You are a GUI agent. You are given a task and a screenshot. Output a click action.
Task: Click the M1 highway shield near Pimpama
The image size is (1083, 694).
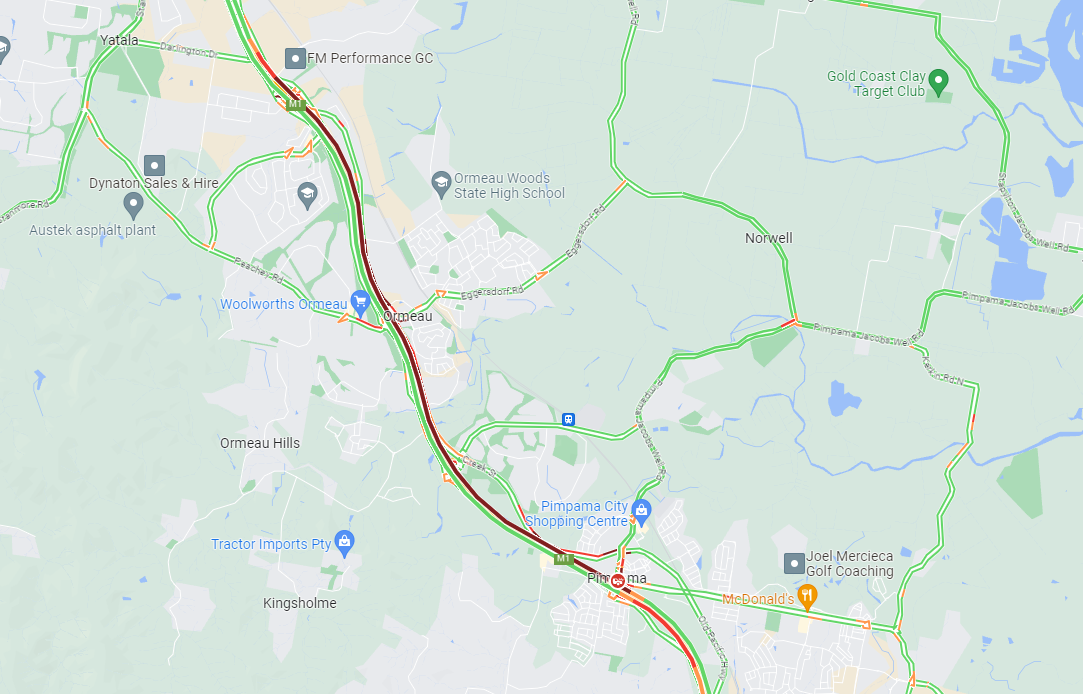point(564,559)
